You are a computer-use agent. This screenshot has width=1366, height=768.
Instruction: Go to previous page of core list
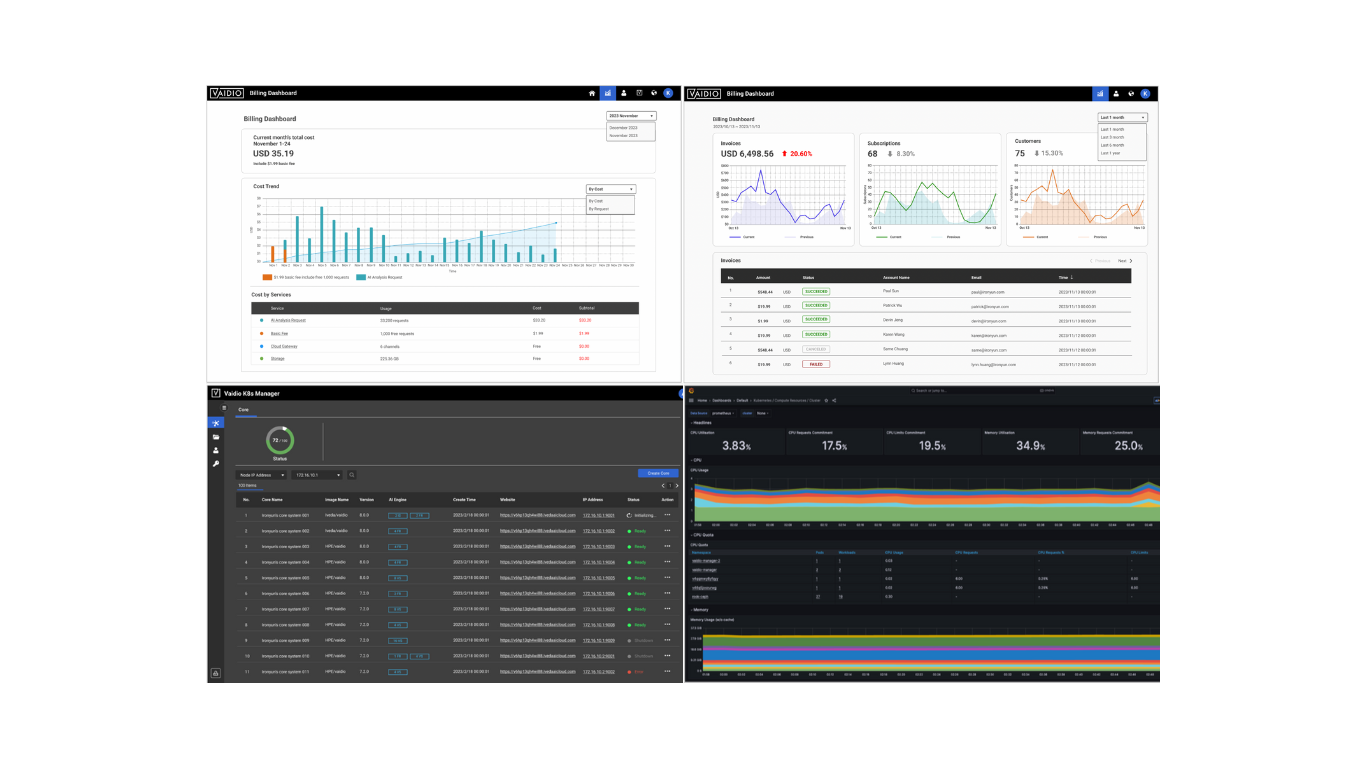point(663,486)
